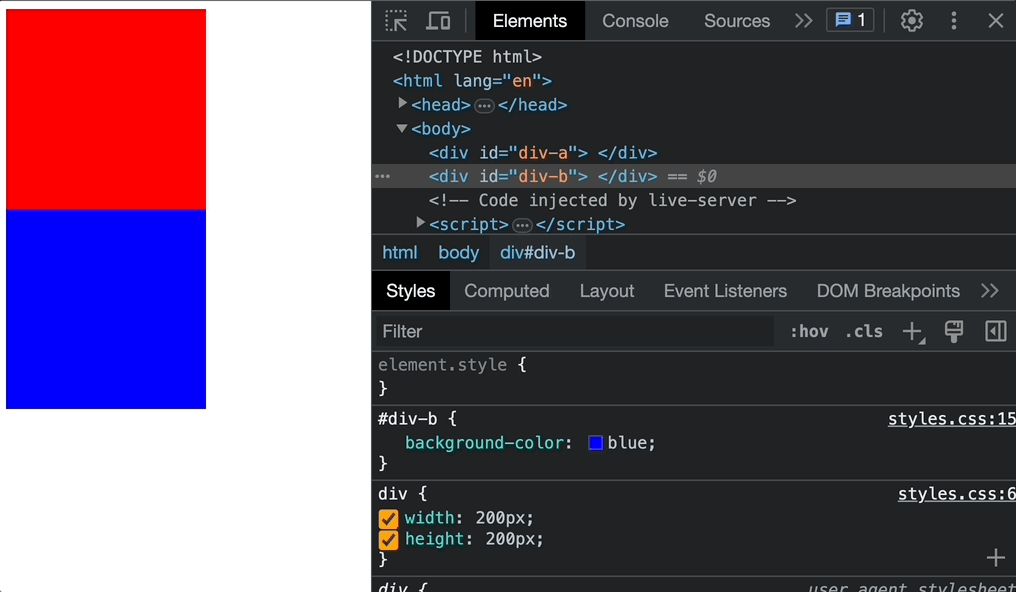1016x592 pixels.
Task: Toggle the device toolbar icon
Action: (438, 21)
